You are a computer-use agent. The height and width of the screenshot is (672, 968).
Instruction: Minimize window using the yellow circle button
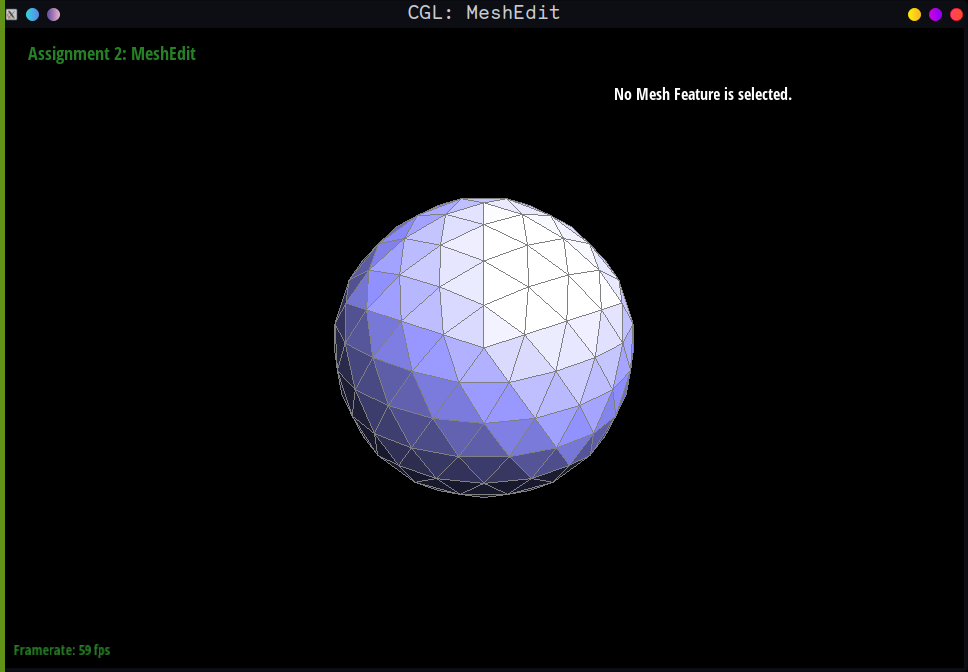pos(914,14)
